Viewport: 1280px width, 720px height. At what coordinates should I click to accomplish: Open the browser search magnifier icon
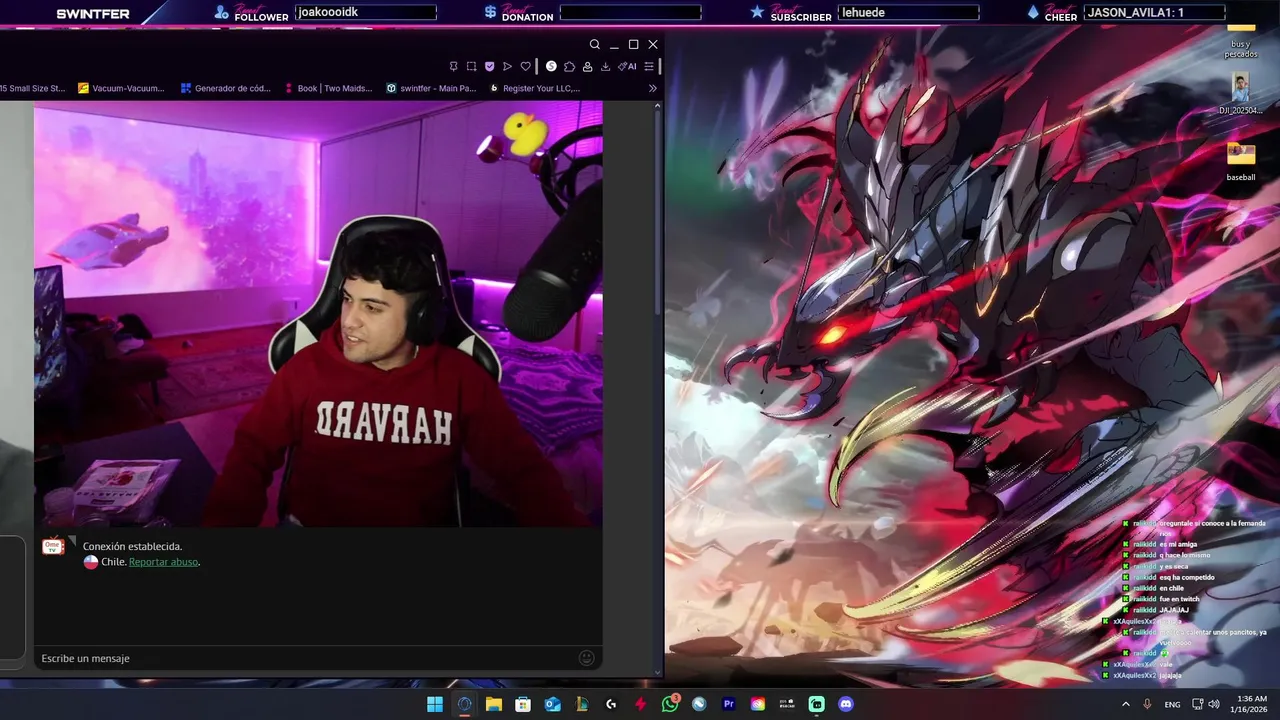[594, 44]
